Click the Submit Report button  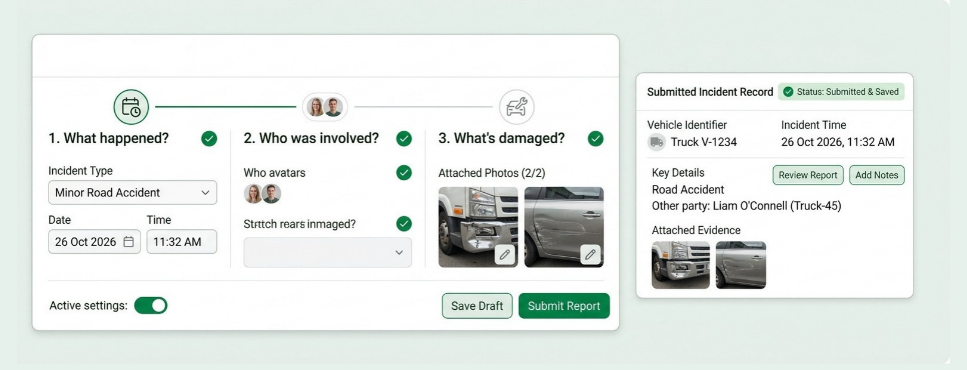[x=564, y=306]
